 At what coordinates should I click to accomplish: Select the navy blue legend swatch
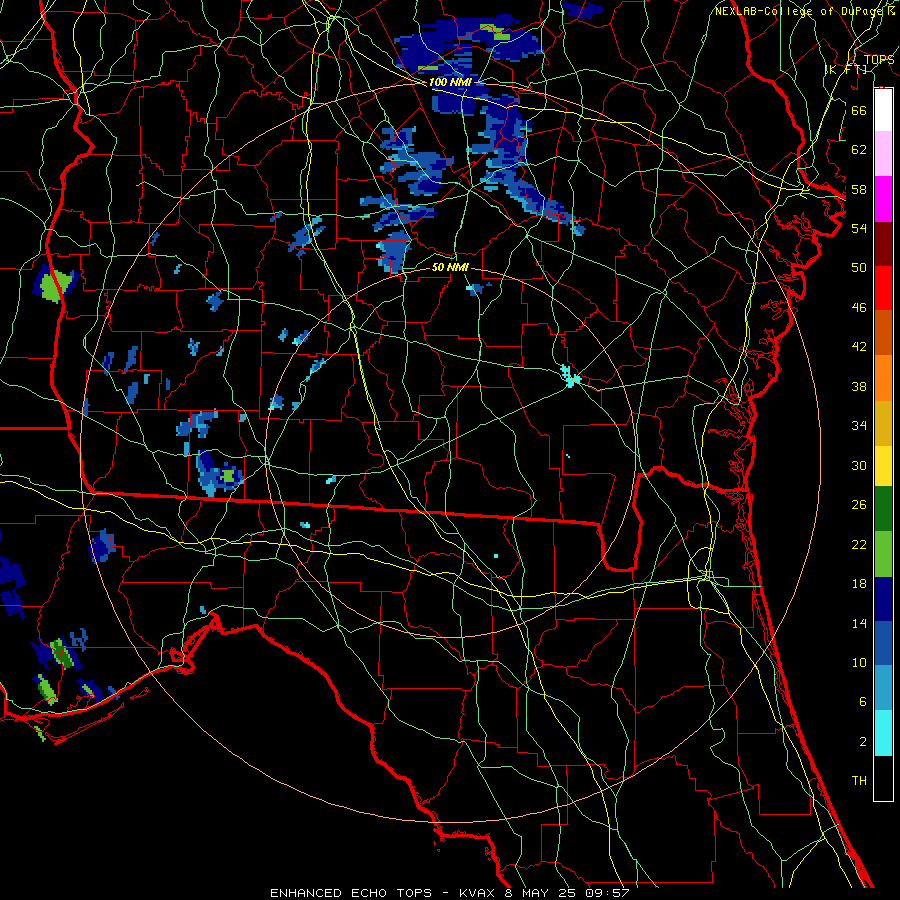tap(883, 599)
